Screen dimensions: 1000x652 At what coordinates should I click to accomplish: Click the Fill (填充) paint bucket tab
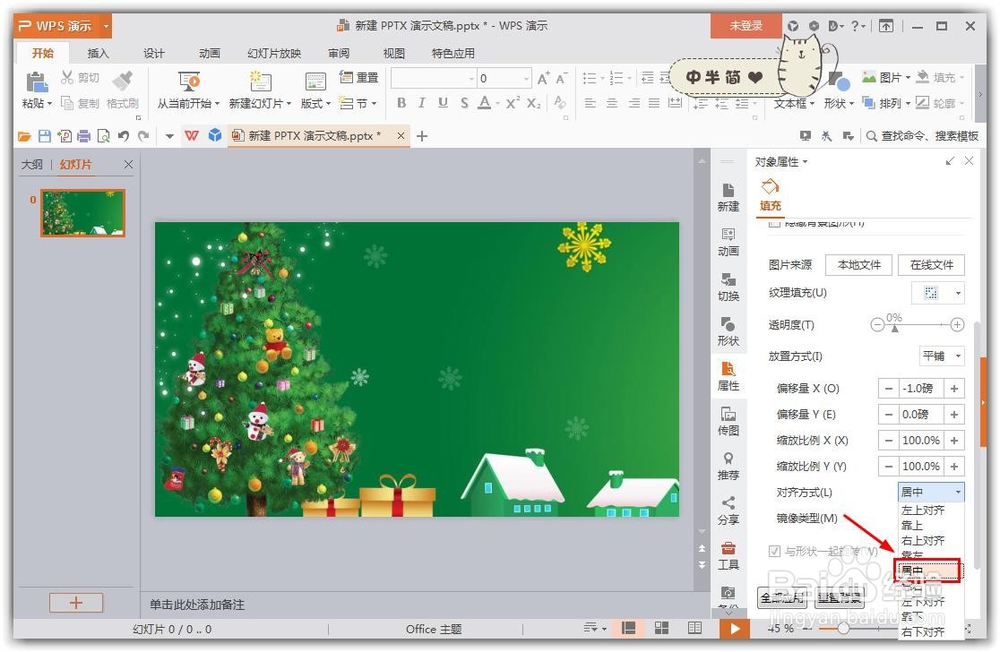tap(770, 195)
